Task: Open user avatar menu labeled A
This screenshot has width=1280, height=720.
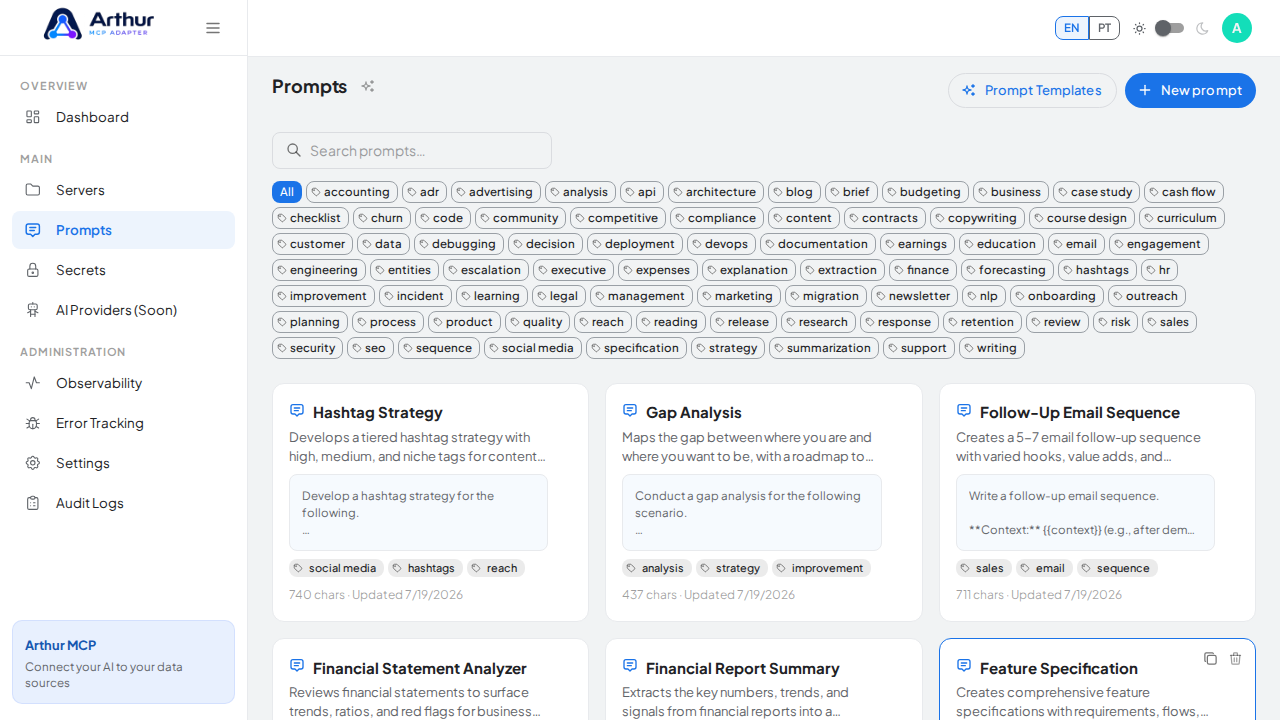Action: click(1237, 28)
